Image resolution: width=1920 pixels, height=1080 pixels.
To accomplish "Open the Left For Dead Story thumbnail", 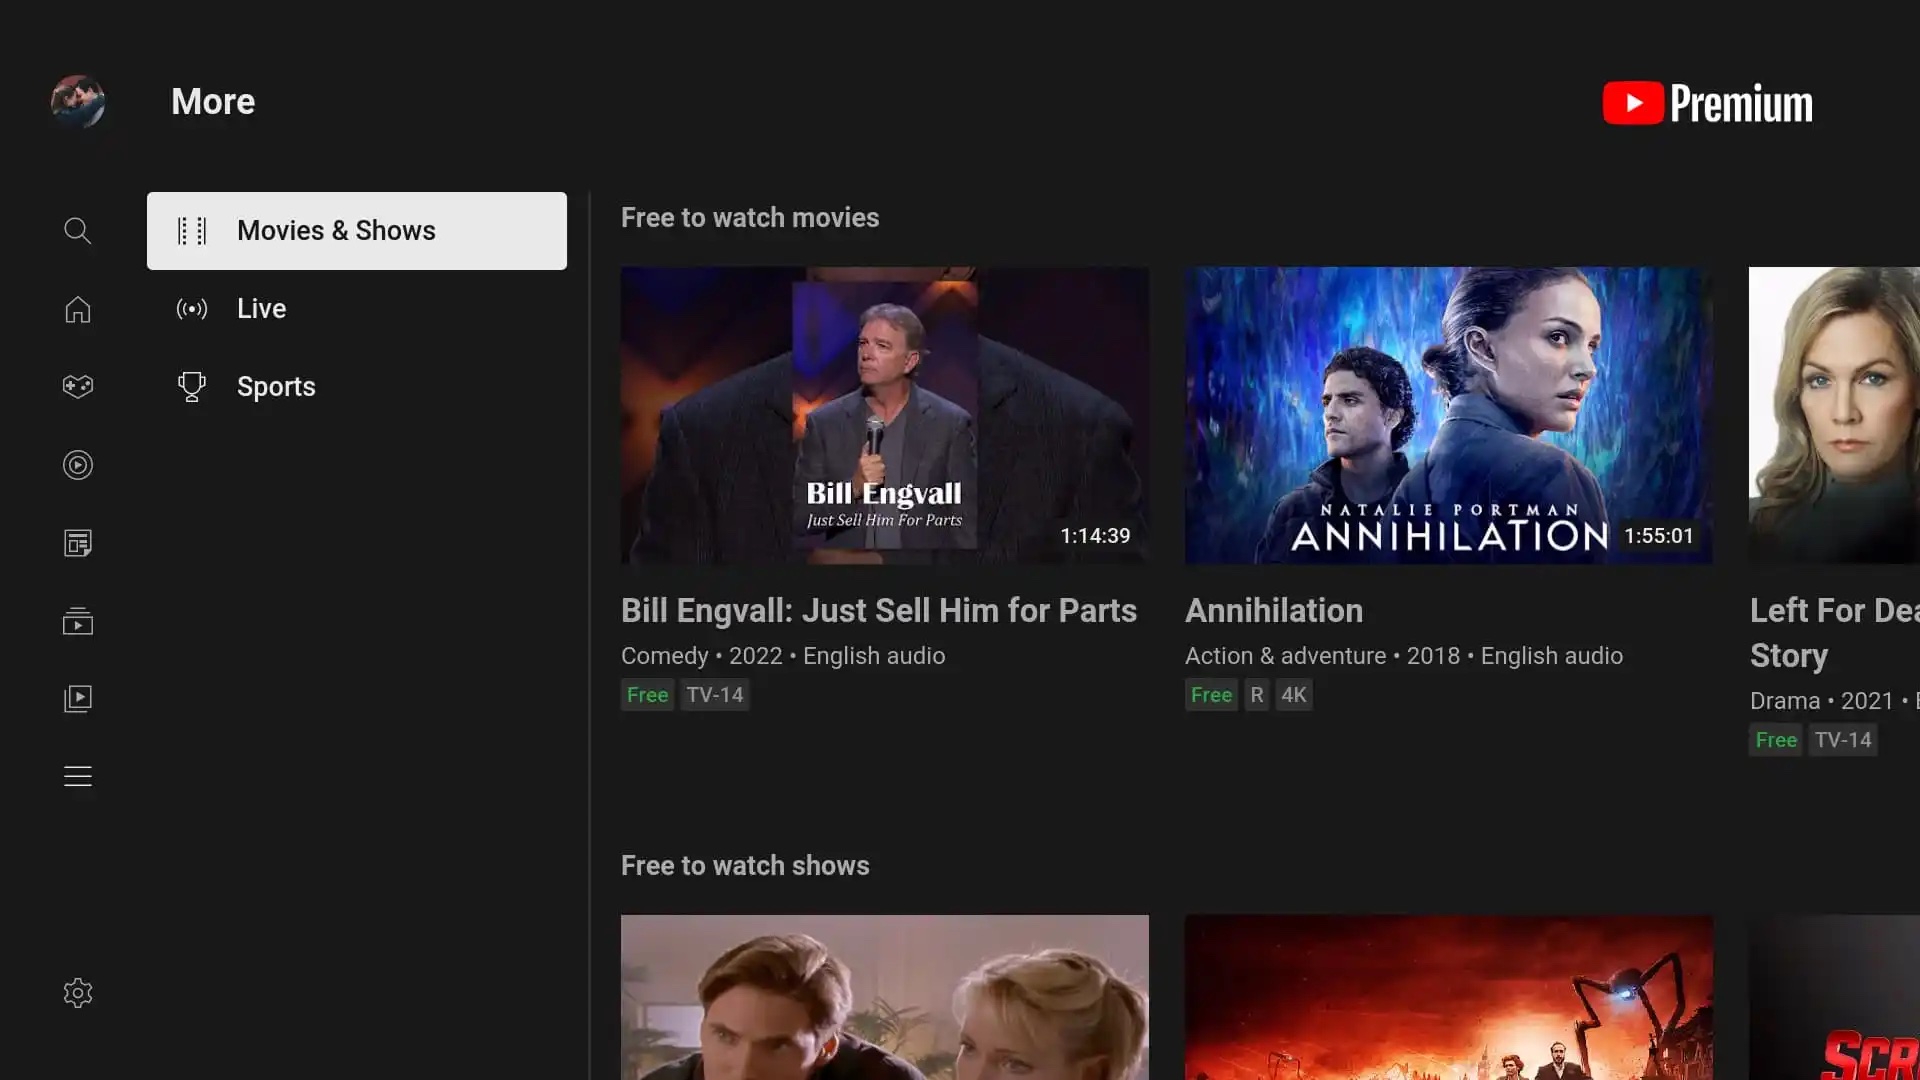I will (x=1833, y=415).
